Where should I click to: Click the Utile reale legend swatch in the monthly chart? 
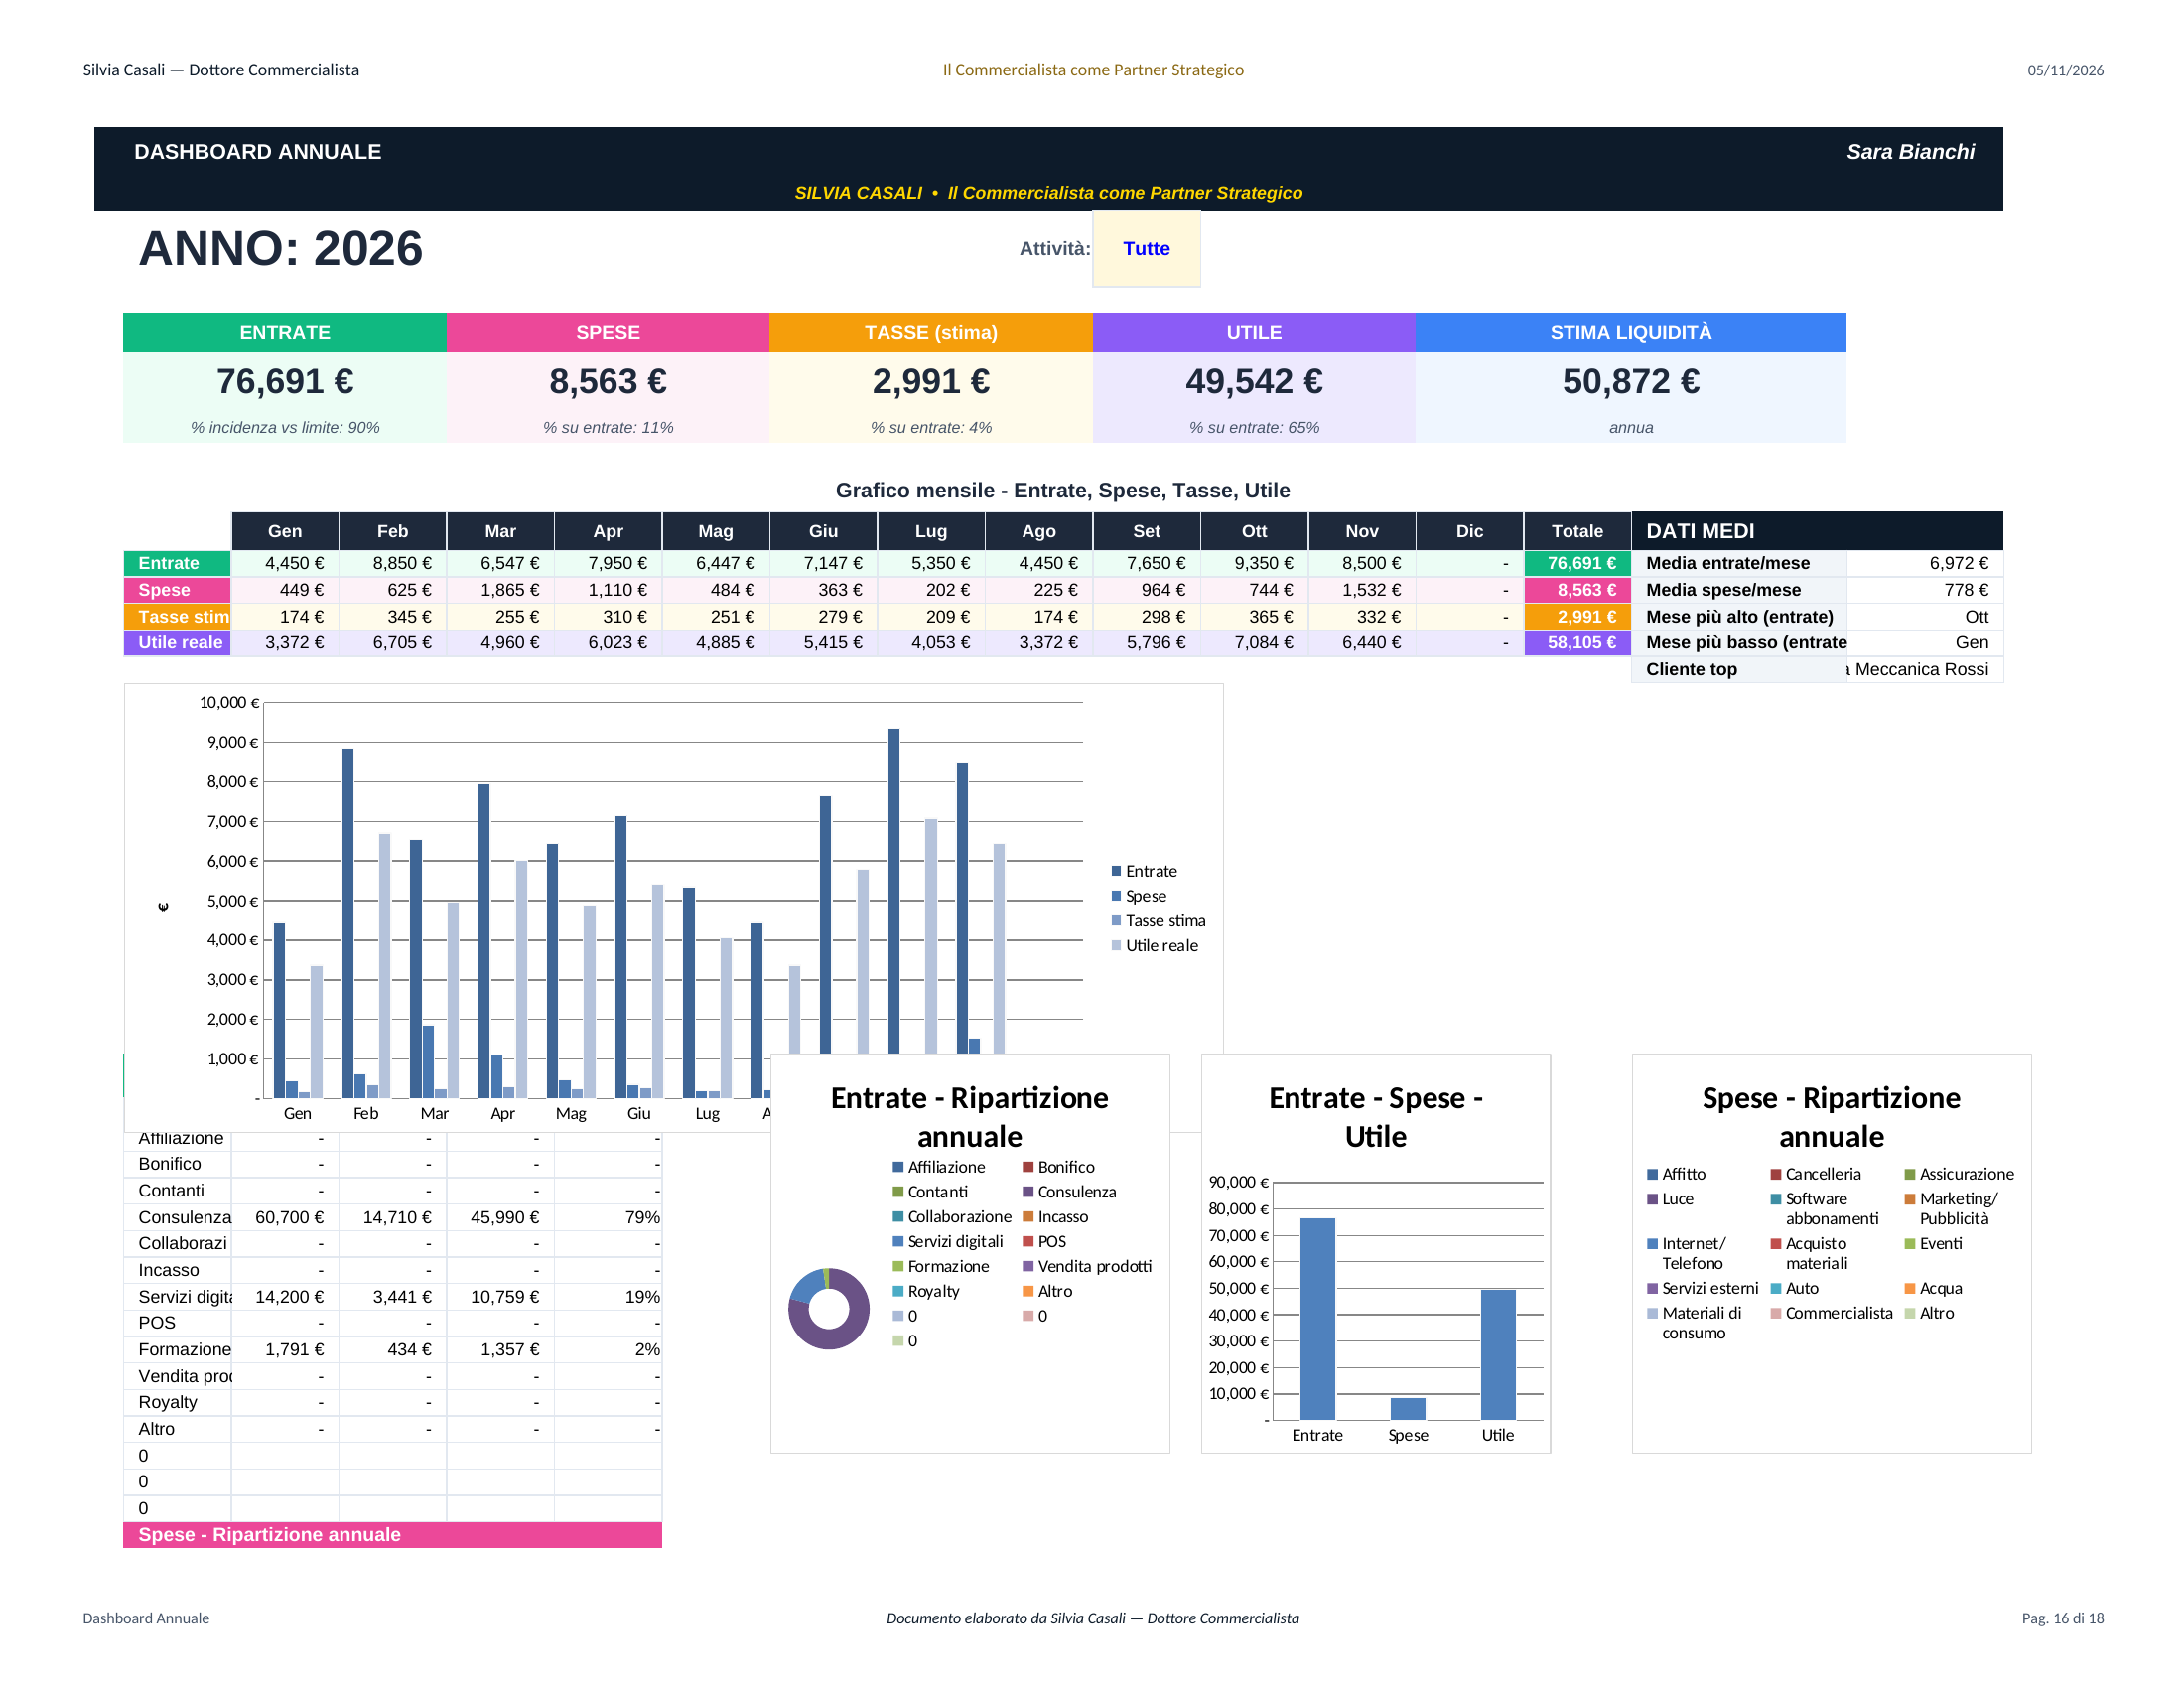1116,946
